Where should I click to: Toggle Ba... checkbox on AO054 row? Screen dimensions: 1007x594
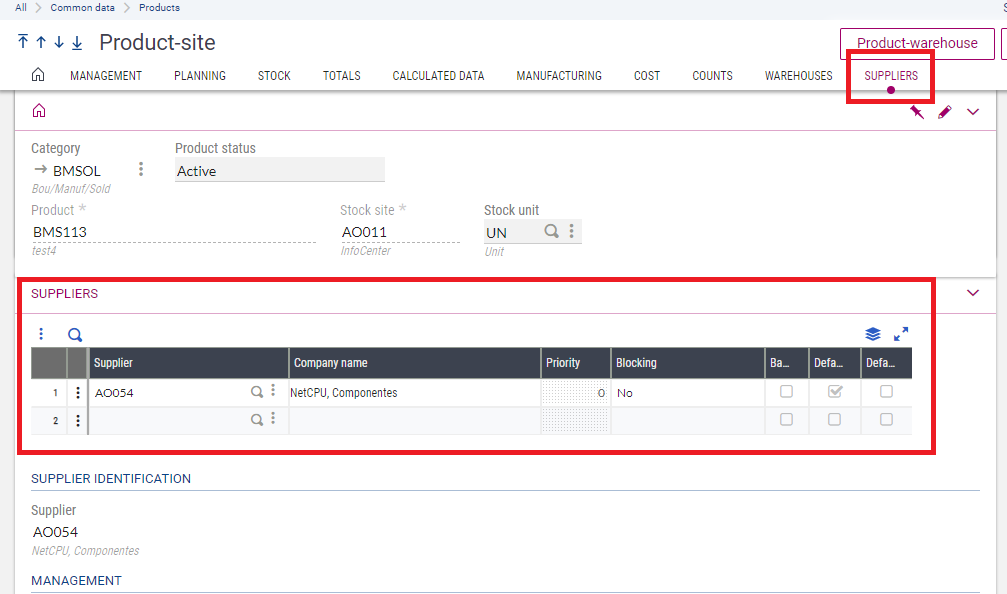[x=786, y=391]
